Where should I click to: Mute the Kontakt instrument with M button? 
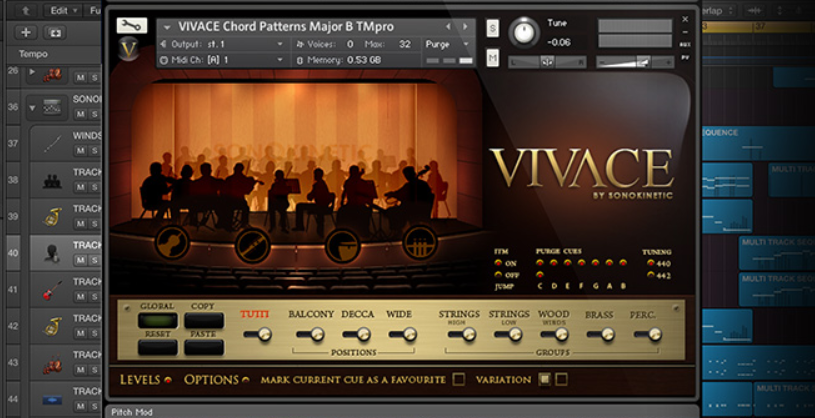pos(492,57)
